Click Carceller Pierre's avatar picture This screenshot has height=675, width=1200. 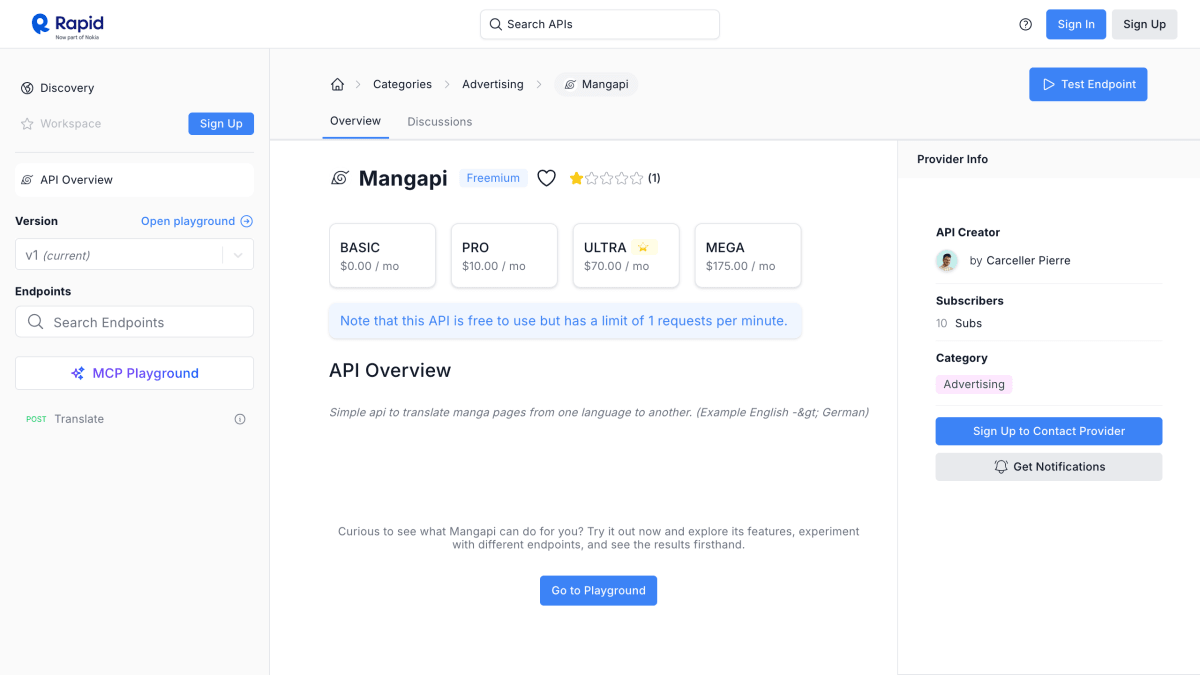point(947,261)
